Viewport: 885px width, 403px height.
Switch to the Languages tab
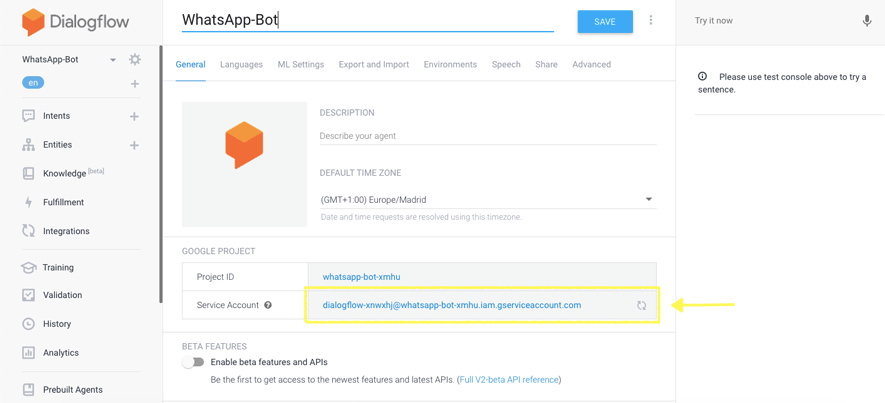[242, 64]
